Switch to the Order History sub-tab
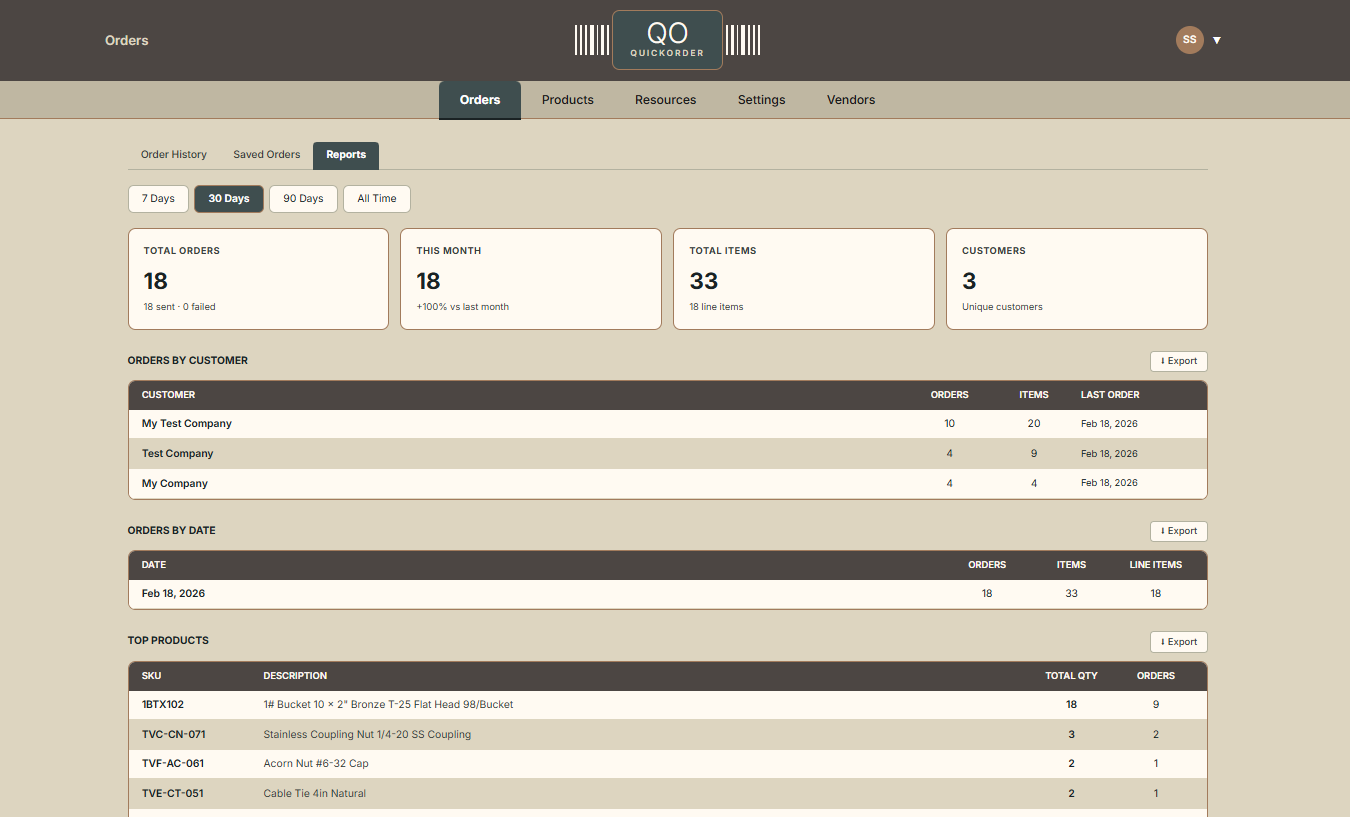The height and width of the screenshot is (817, 1350). point(174,155)
